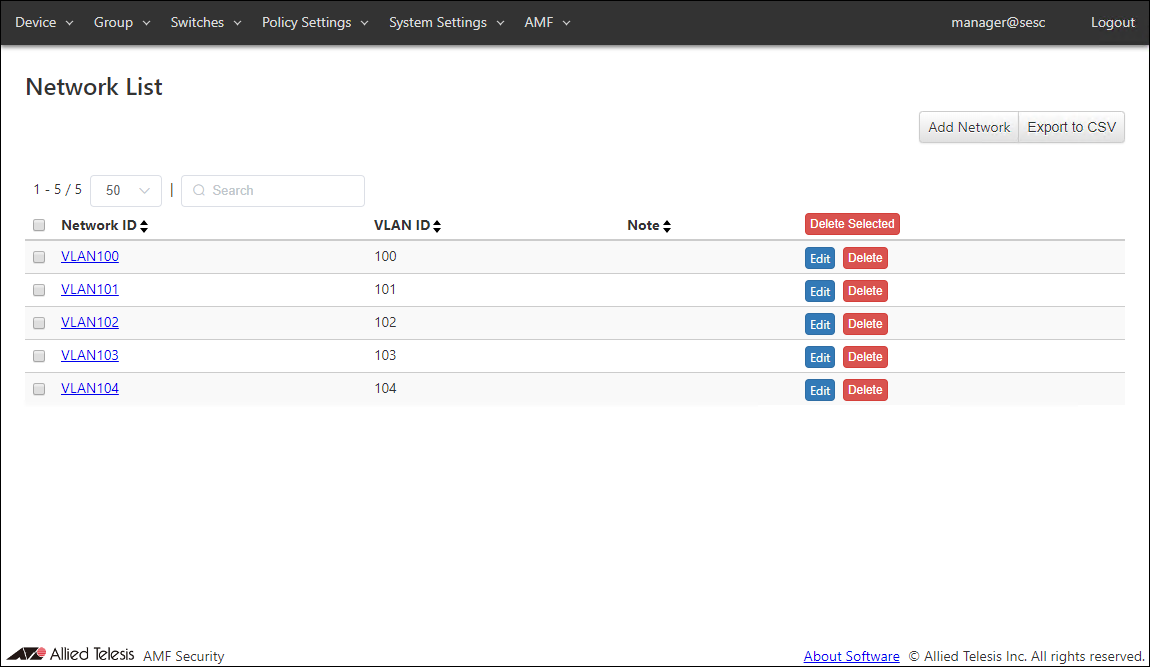Delete the VLAN102 network entry
This screenshot has height=667, width=1150.
[x=865, y=324]
